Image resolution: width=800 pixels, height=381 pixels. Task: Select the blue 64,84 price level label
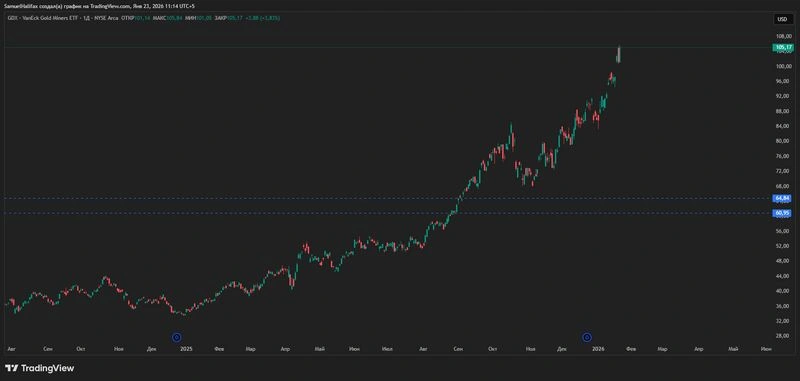pos(782,198)
